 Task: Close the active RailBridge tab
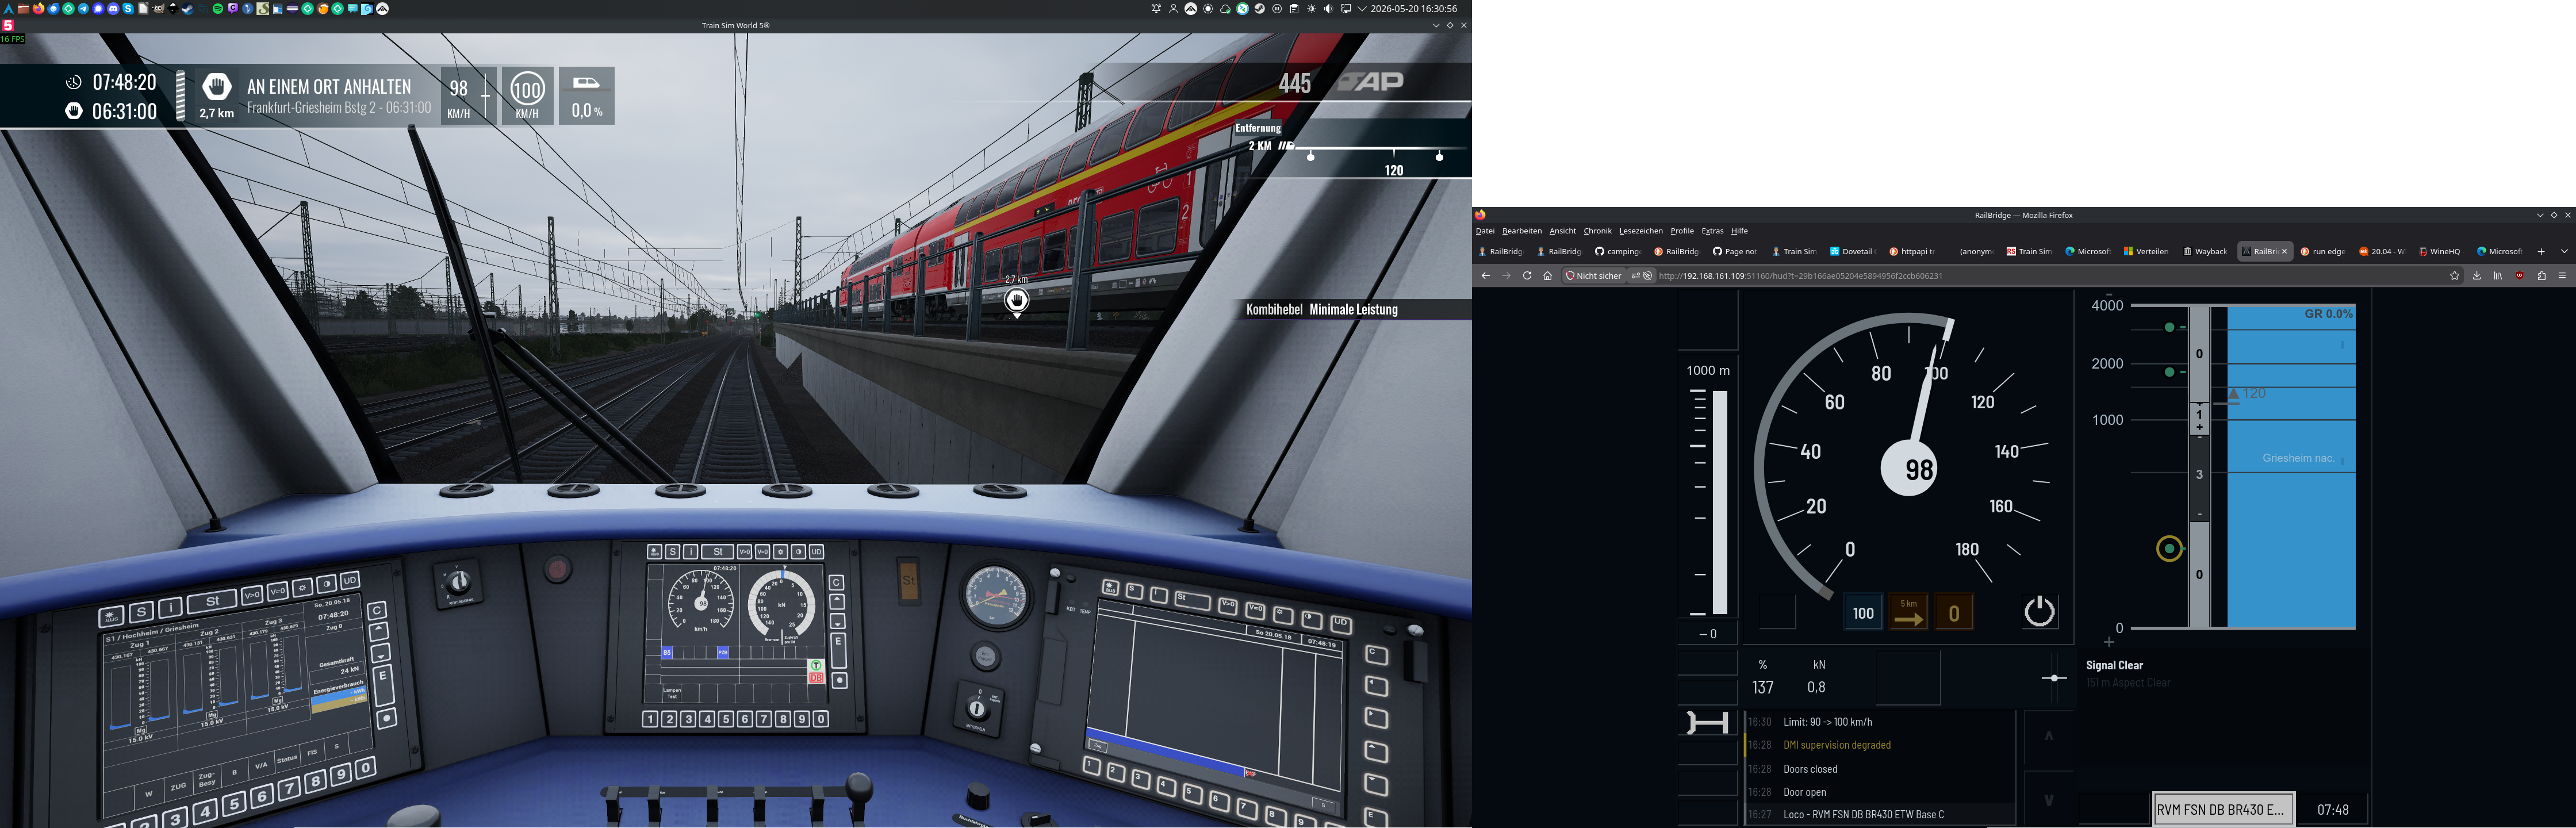click(x=2284, y=252)
